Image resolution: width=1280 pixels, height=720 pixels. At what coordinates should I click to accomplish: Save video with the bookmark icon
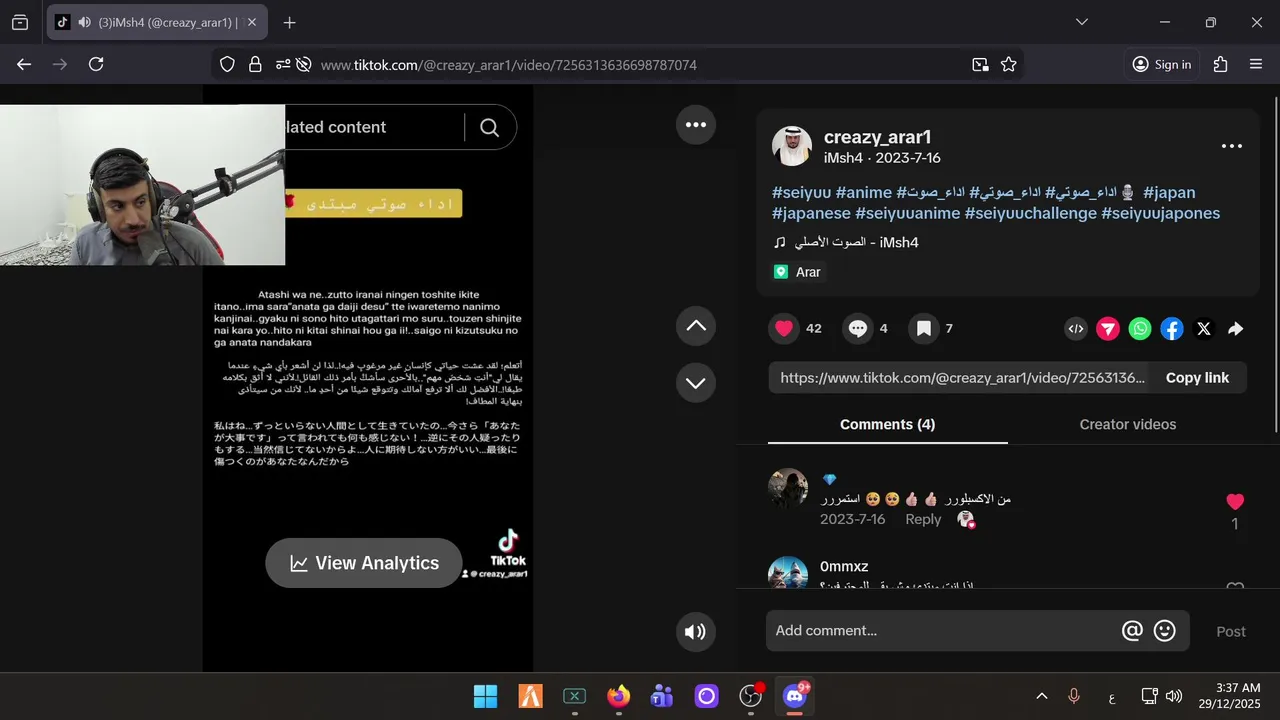924,328
